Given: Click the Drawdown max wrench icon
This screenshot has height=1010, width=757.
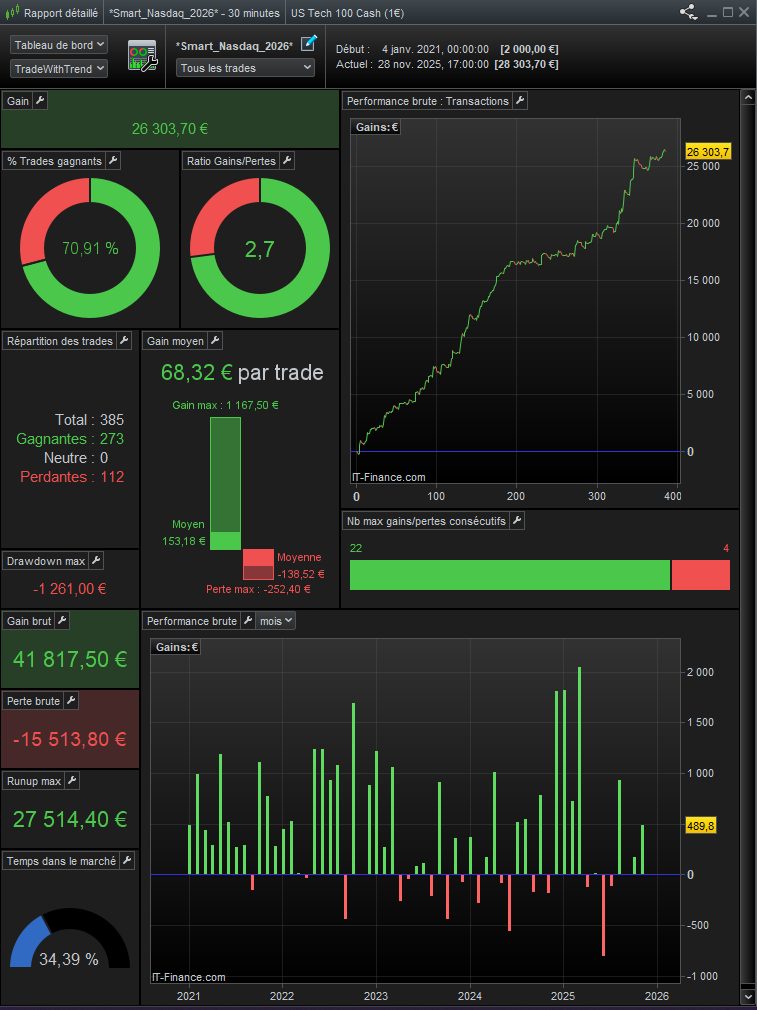Looking at the screenshot, I should [97, 561].
